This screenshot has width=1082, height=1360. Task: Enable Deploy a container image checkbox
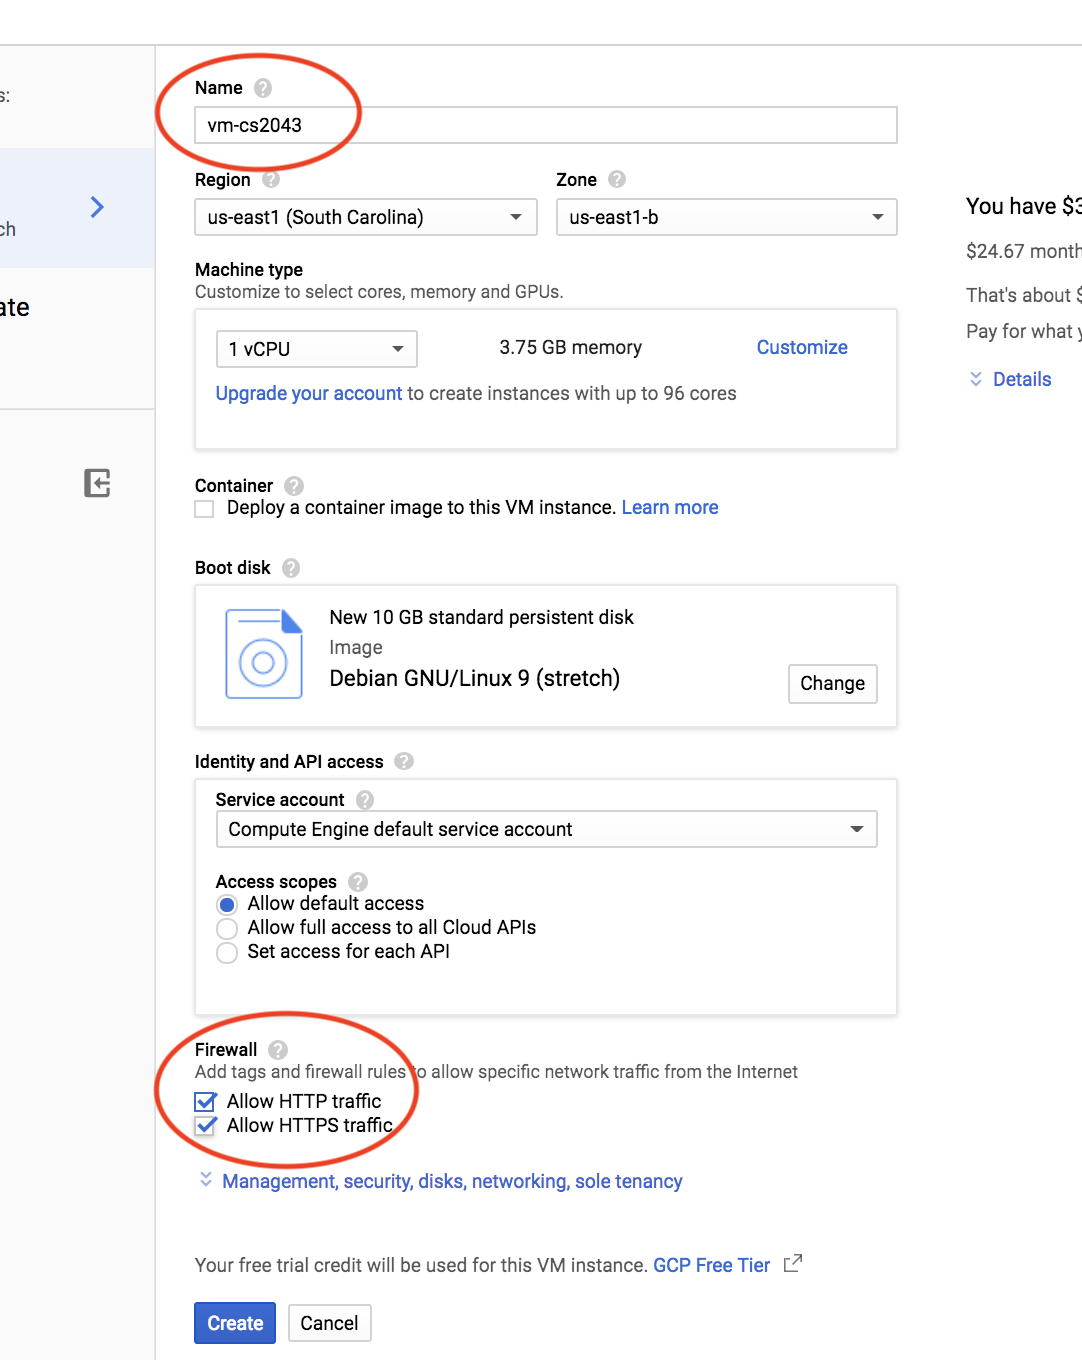pyautogui.click(x=205, y=509)
